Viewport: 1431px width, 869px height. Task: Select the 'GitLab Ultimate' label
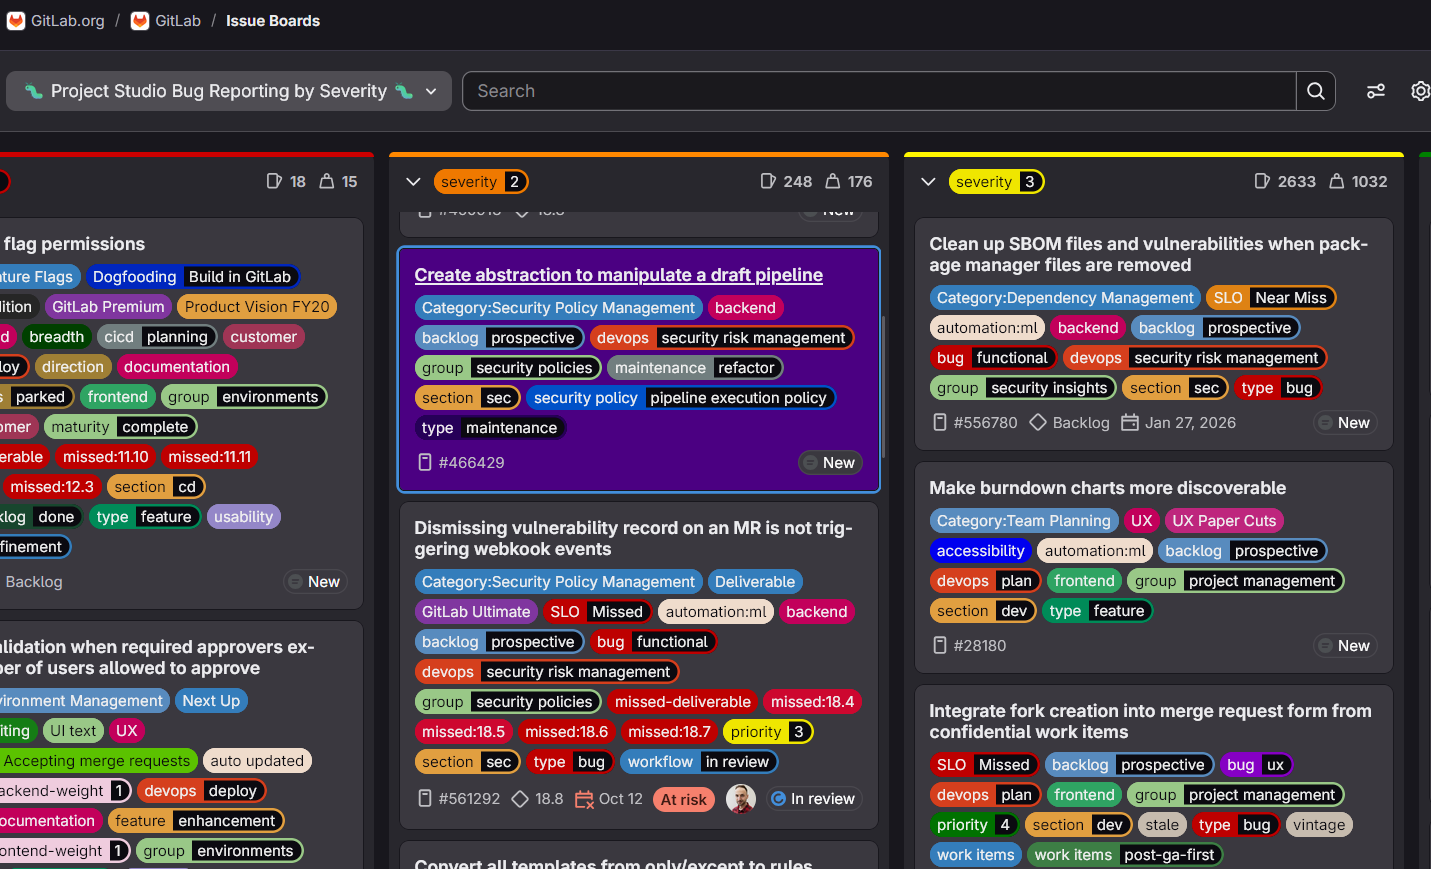tap(476, 612)
